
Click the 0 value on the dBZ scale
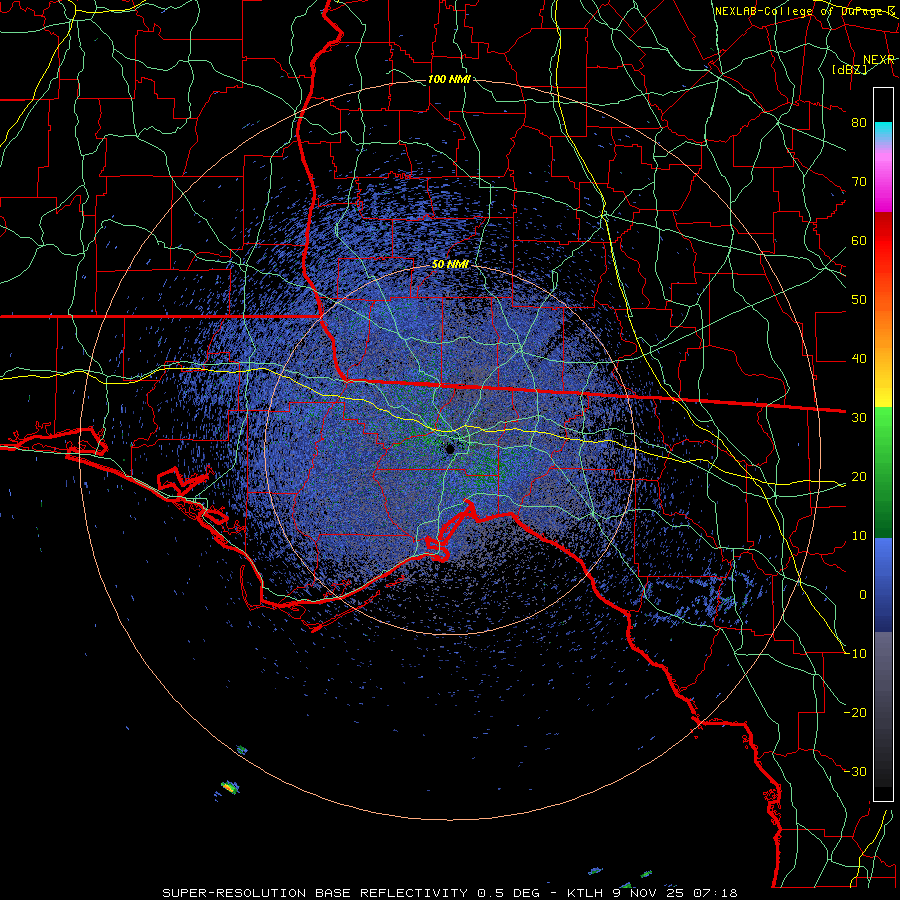tap(863, 595)
